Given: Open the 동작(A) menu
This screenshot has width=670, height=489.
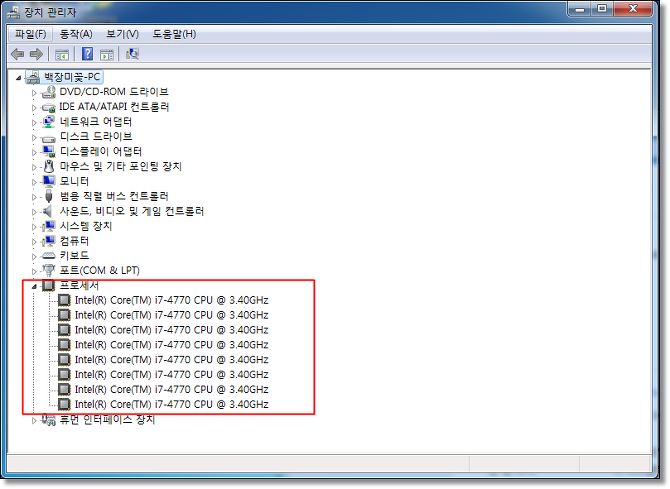Looking at the screenshot, I should (76, 34).
